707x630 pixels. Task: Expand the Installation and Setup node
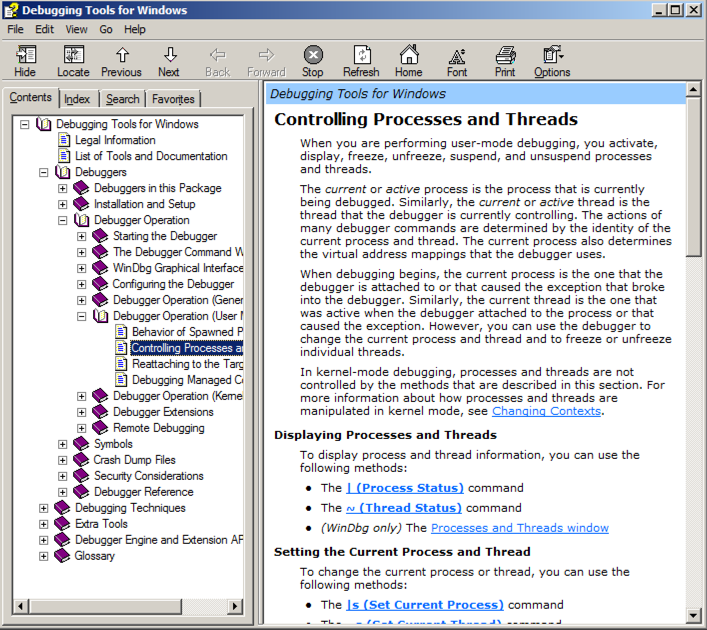pos(63,204)
